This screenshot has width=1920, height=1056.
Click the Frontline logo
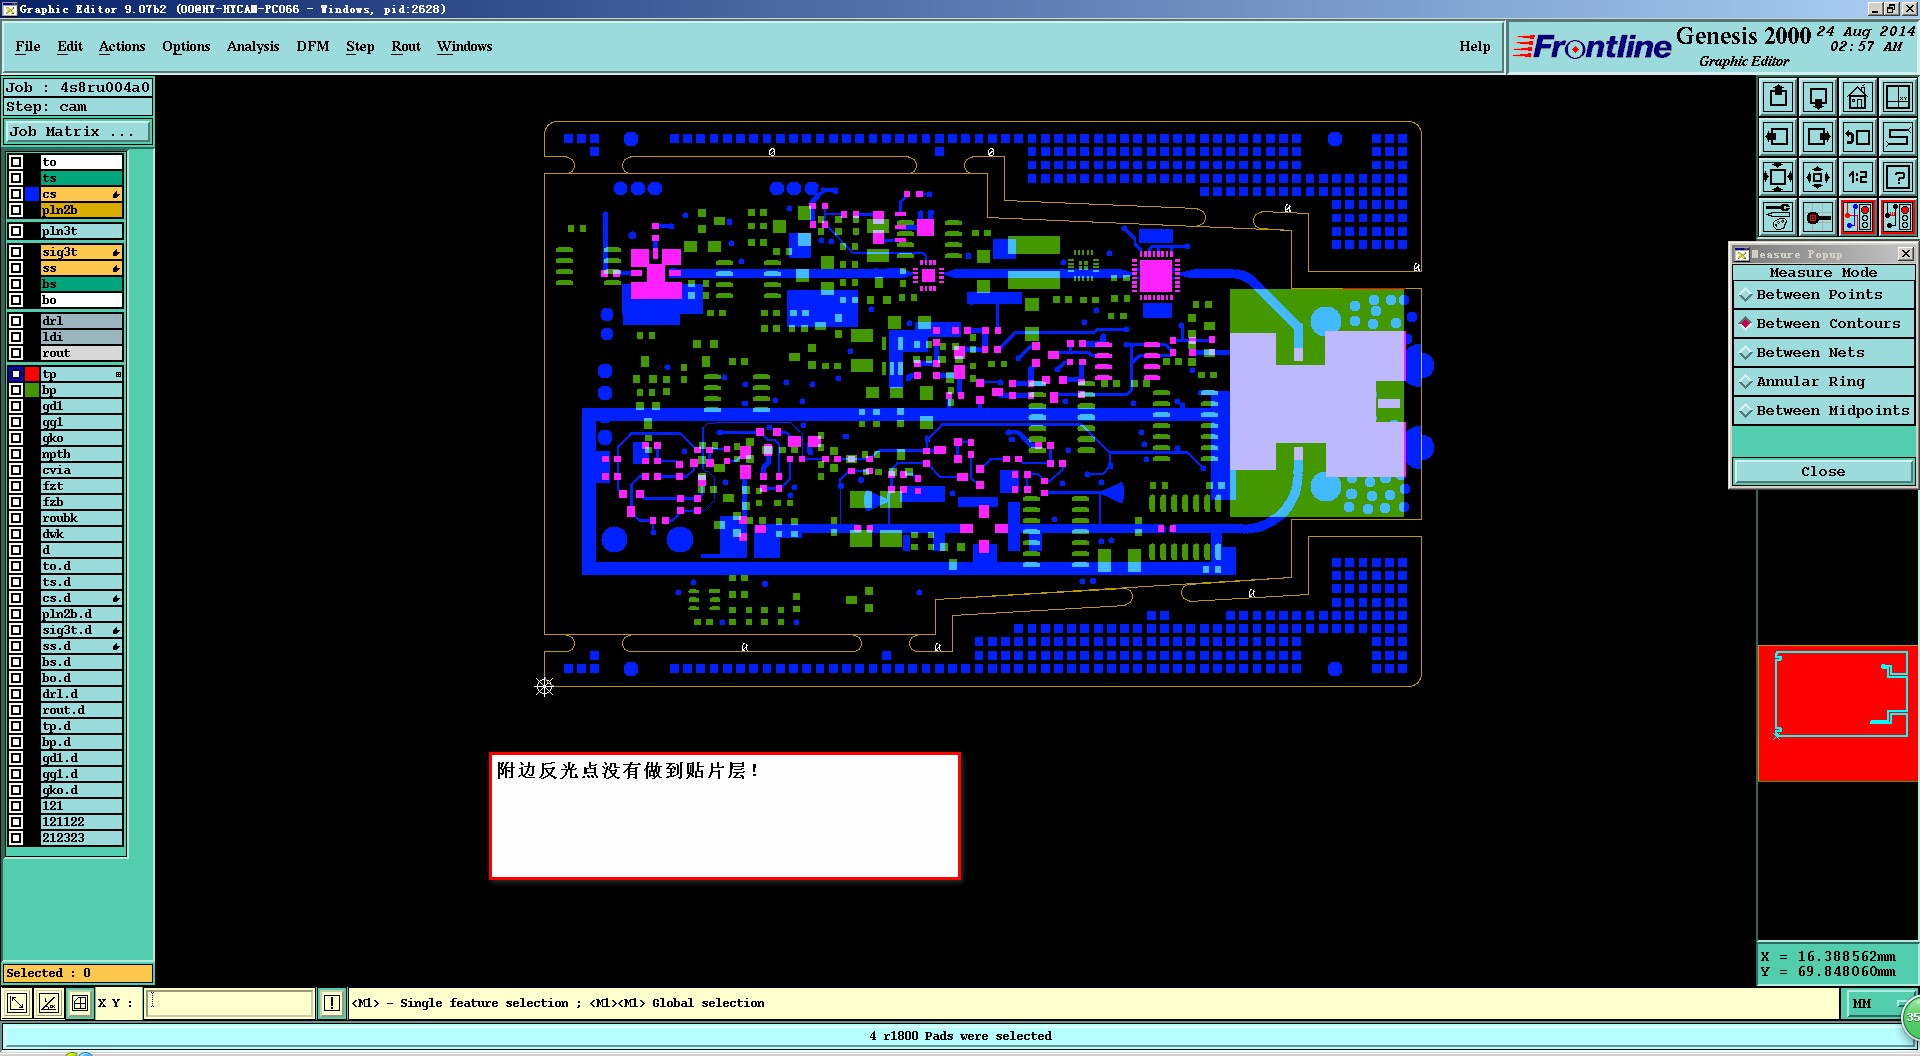[x=1592, y=47]
